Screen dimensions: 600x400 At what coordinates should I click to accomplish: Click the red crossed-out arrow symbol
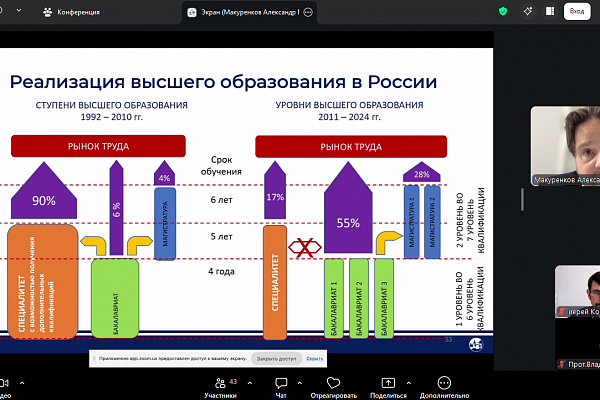coord(305,247)
